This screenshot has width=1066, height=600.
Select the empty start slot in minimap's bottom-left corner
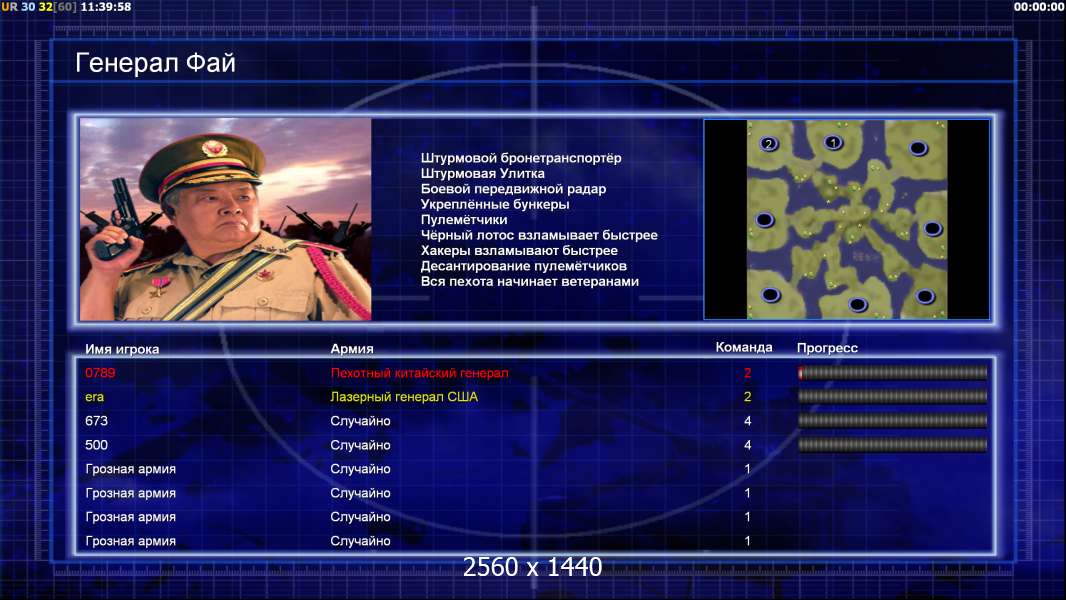pos(770,295)
